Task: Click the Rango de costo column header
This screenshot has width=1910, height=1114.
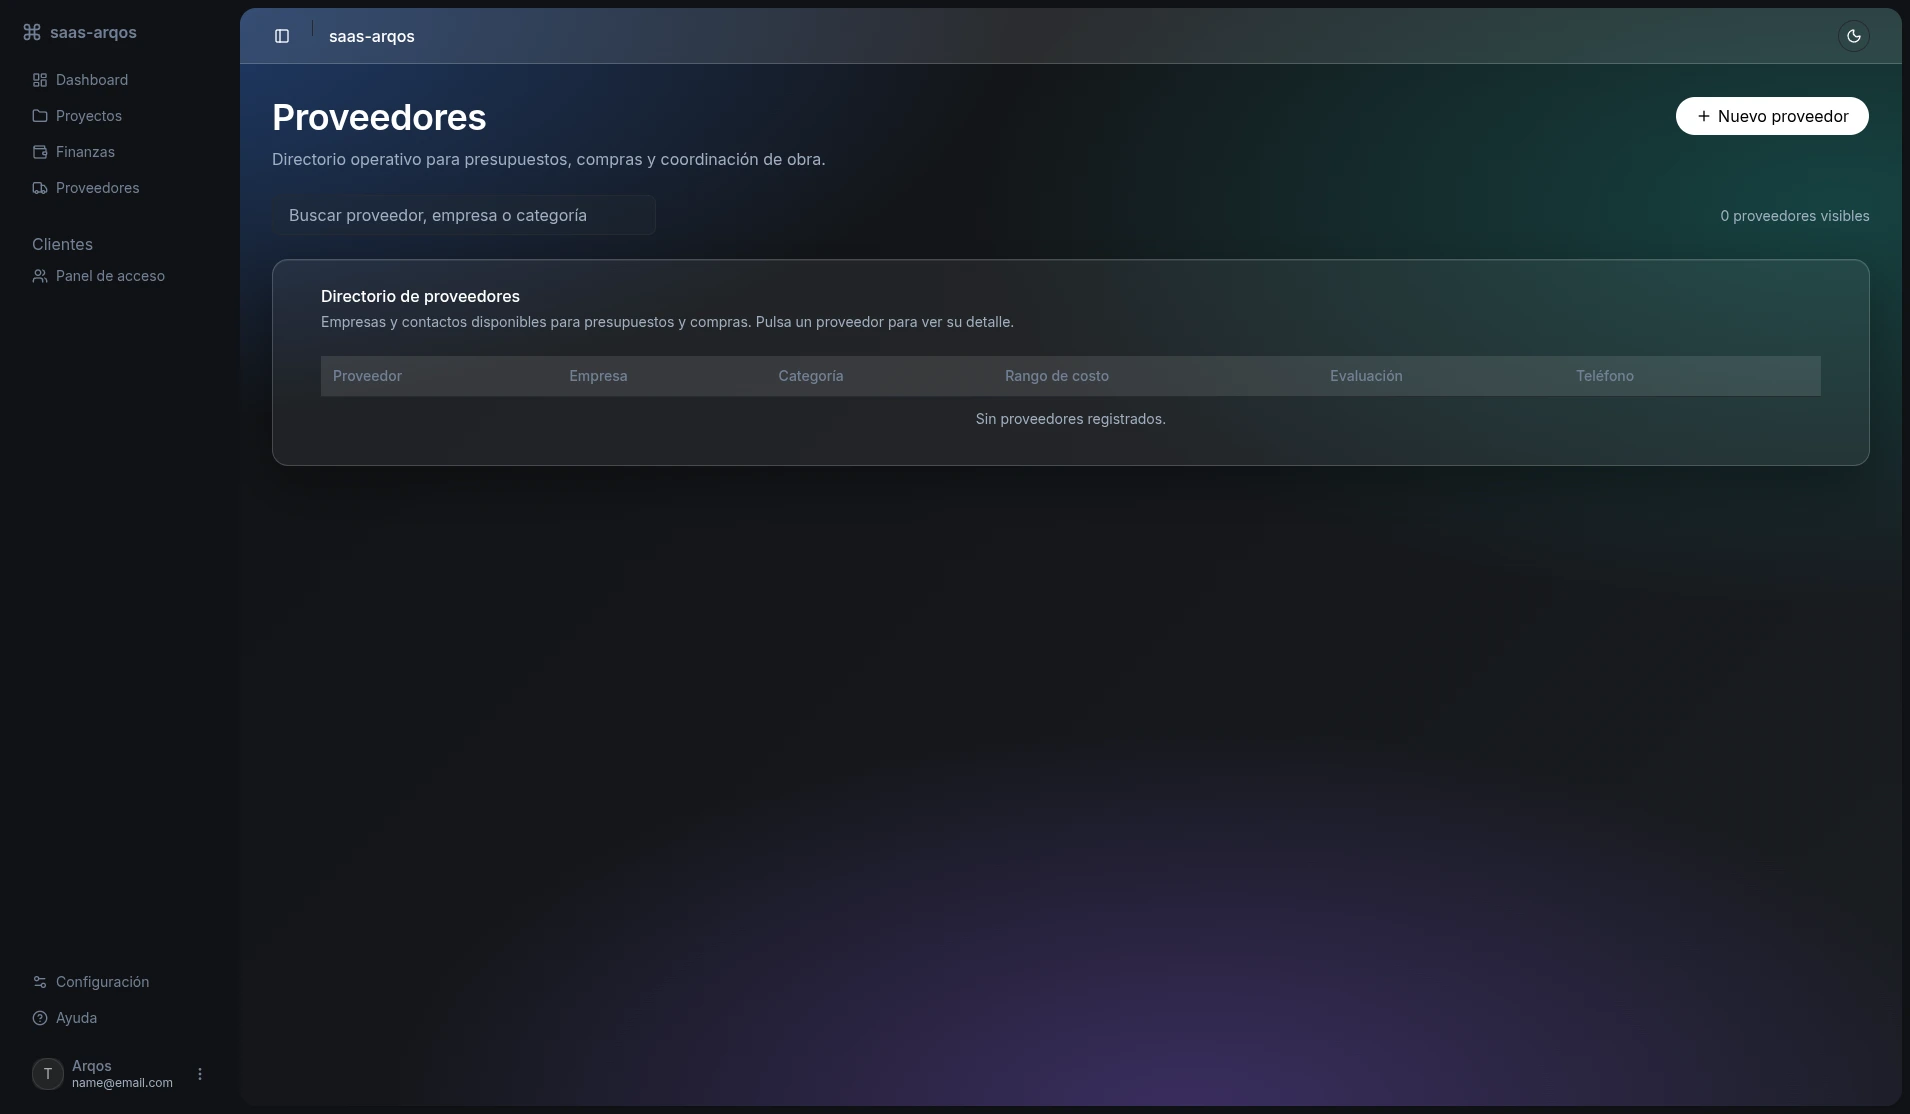Action: [1057, 376]
